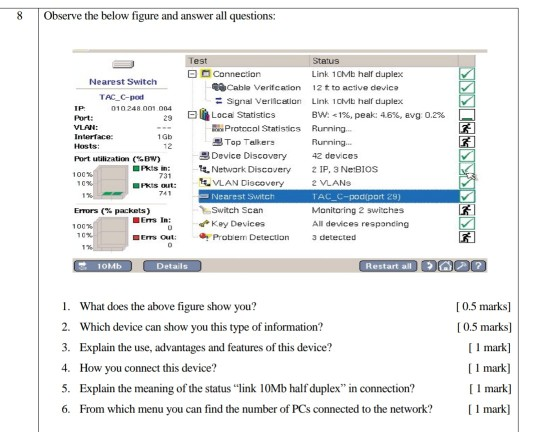Click the running status icon for Top Talkers
540x432 pixels.
467,142
